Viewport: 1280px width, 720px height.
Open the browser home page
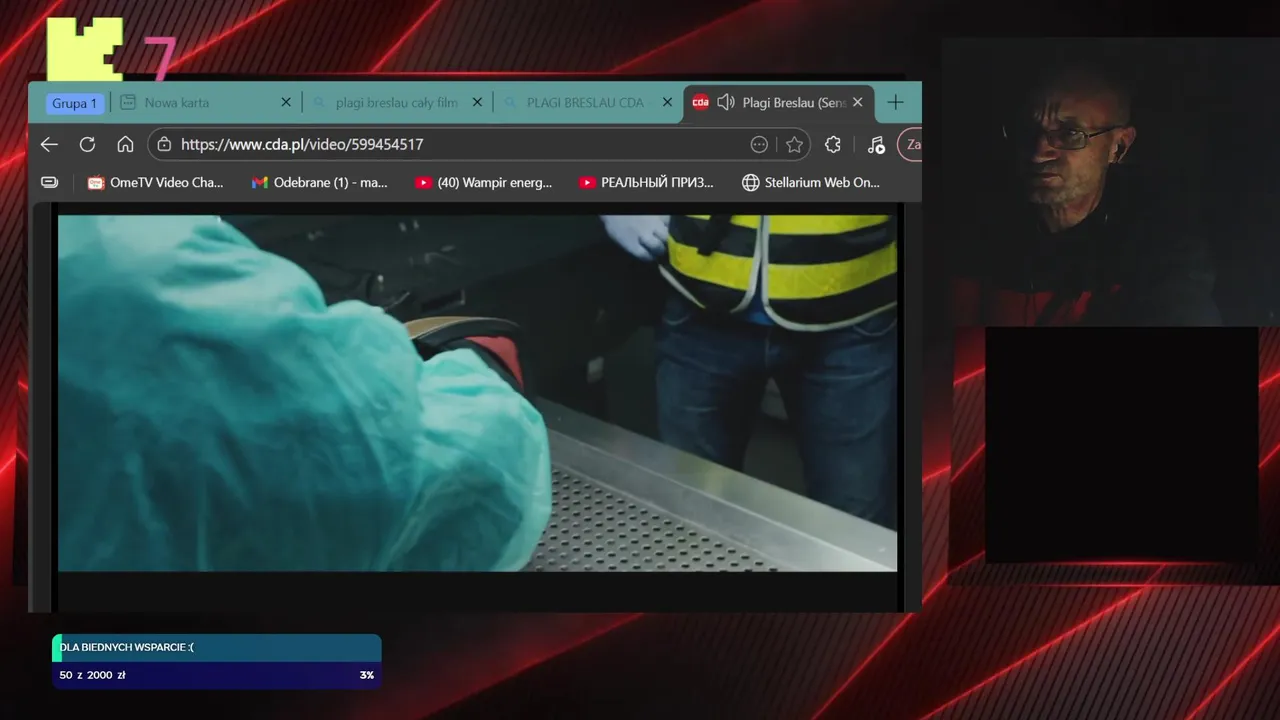pyautogui.click(x=125, y=144)
